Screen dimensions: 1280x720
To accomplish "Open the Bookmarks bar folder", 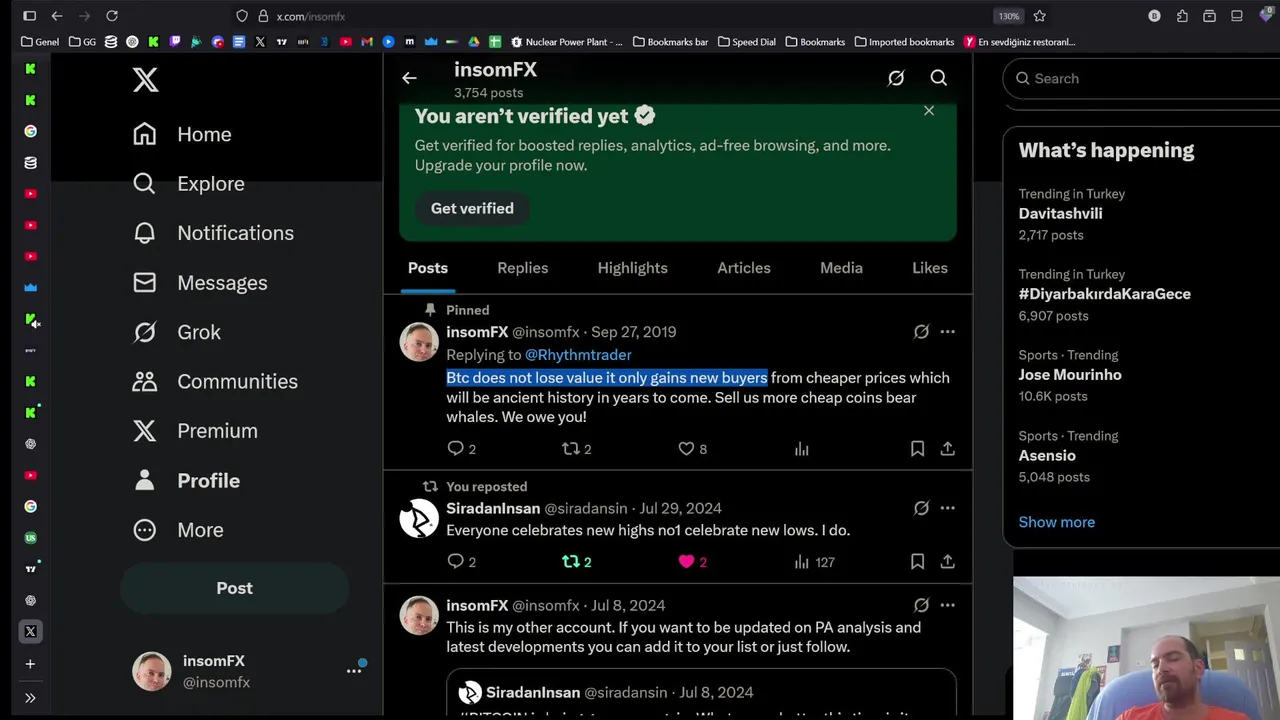I will click(670, 42).
